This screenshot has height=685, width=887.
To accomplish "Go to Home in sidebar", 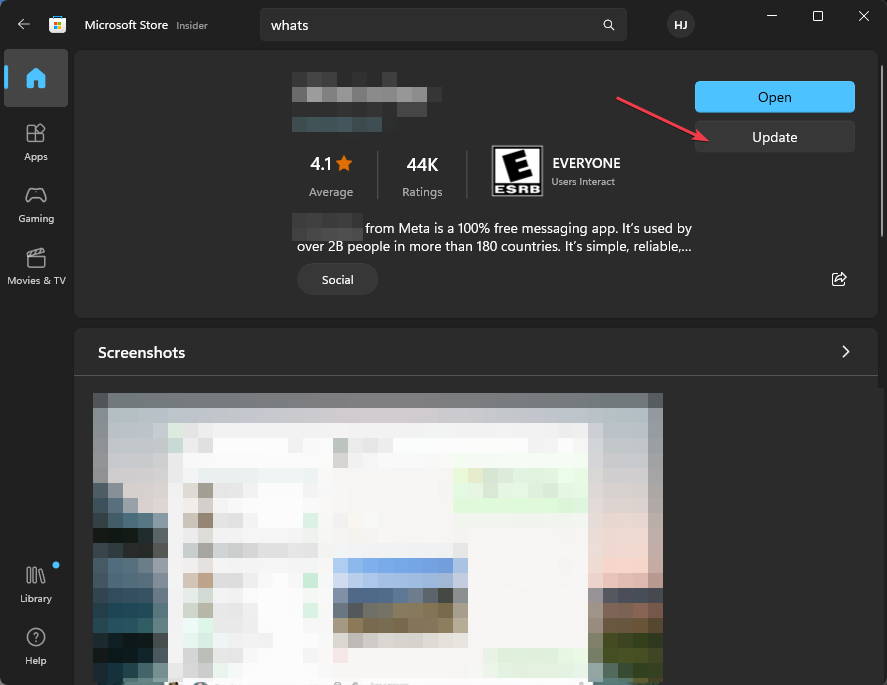I will coord(36,78).
